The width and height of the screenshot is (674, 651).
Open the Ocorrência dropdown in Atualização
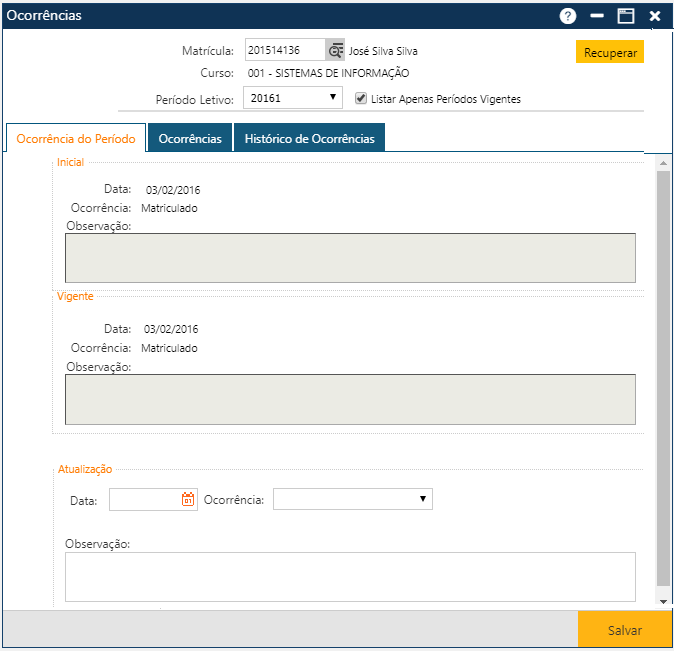click(352, 499)
